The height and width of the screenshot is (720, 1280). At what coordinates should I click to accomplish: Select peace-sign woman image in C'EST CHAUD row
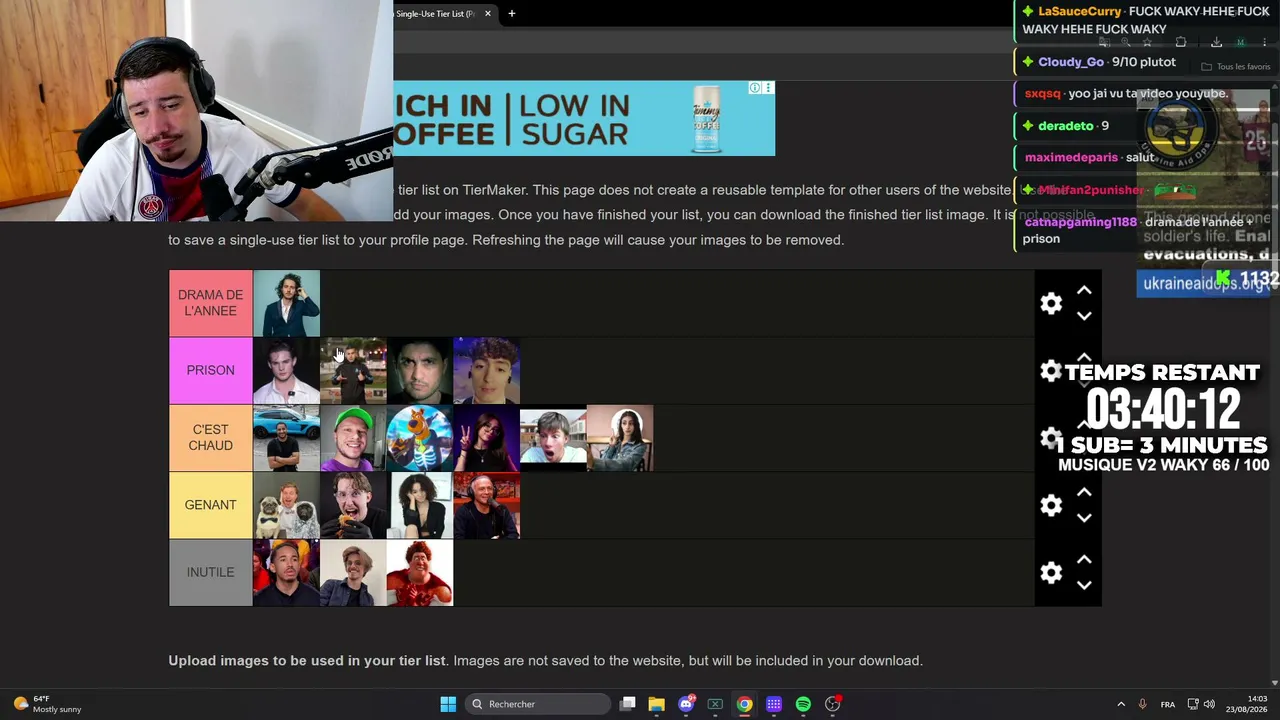click(x=487, y=438)
